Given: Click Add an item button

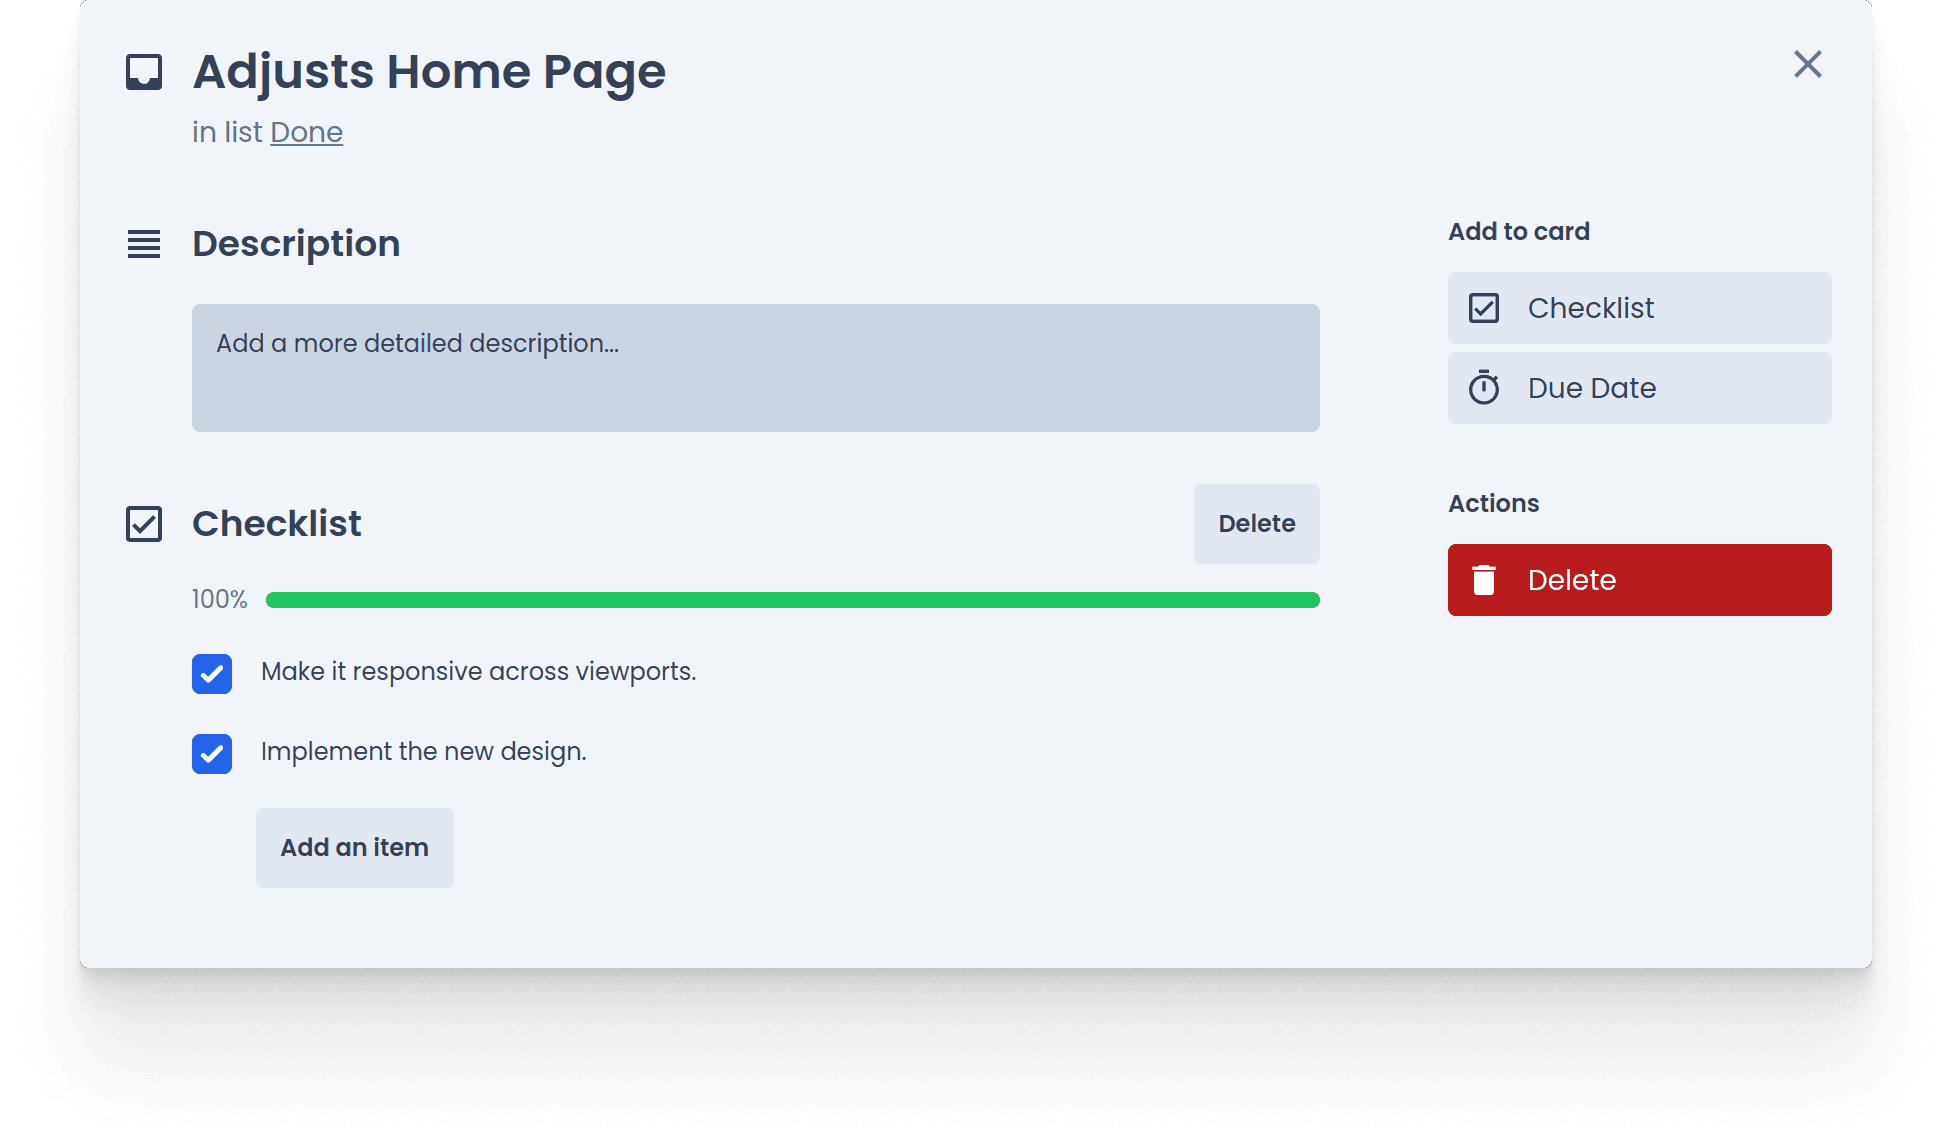Looking at the screenshot, I should click(x=354, y=846).
